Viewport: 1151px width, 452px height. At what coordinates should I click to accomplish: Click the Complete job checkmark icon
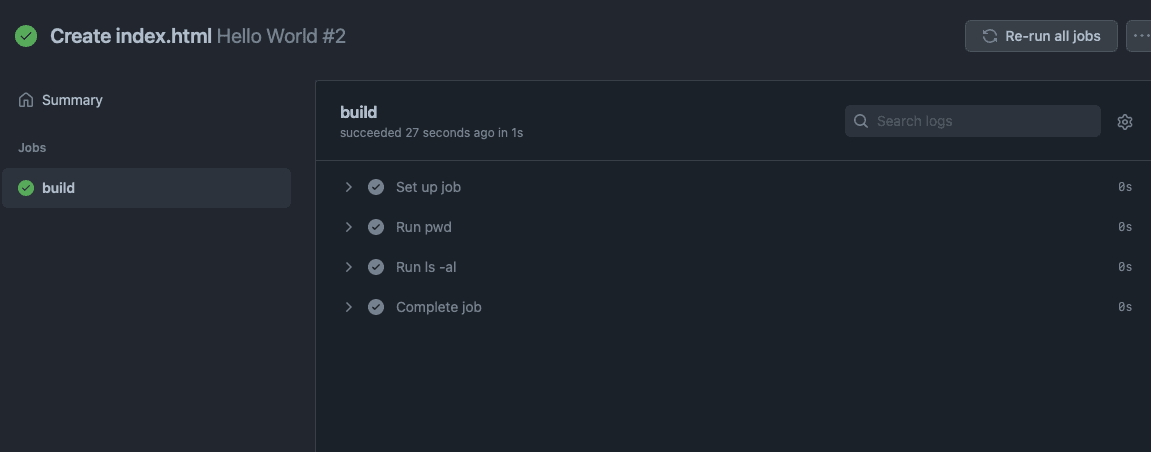click(x=376, y=307)
